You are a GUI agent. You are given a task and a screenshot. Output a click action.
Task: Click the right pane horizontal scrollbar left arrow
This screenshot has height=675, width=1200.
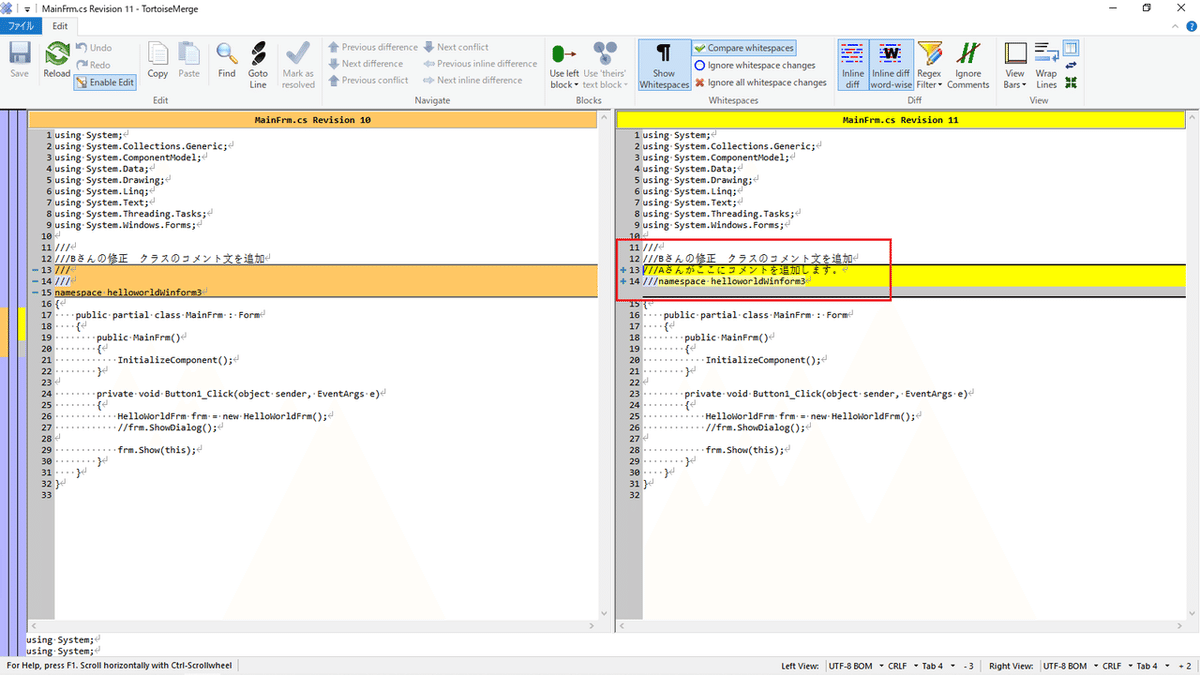tap(622, 625)
